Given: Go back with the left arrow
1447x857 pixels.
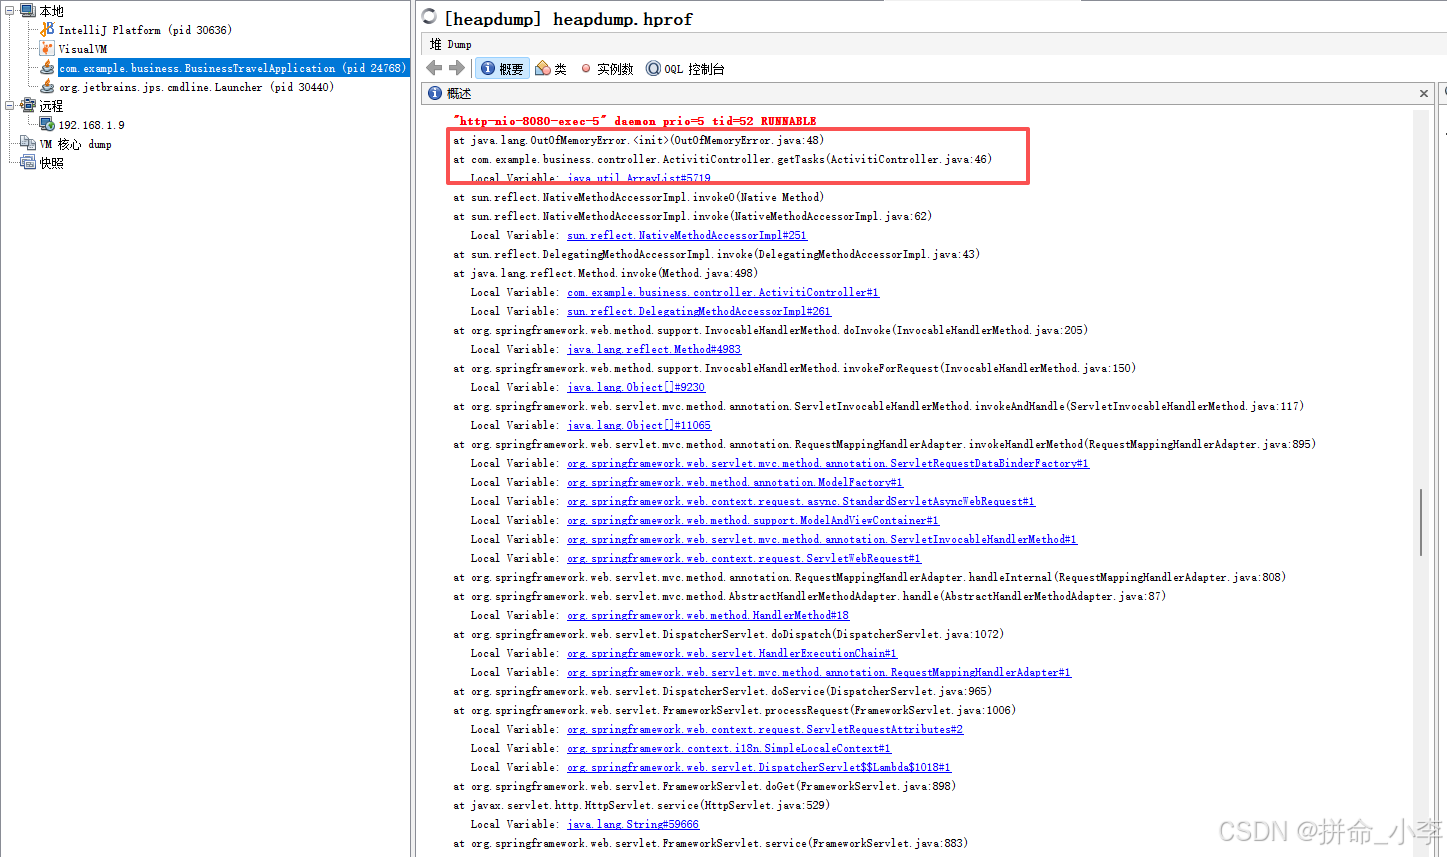Looking at the screenshot, I should pos(434,68).
